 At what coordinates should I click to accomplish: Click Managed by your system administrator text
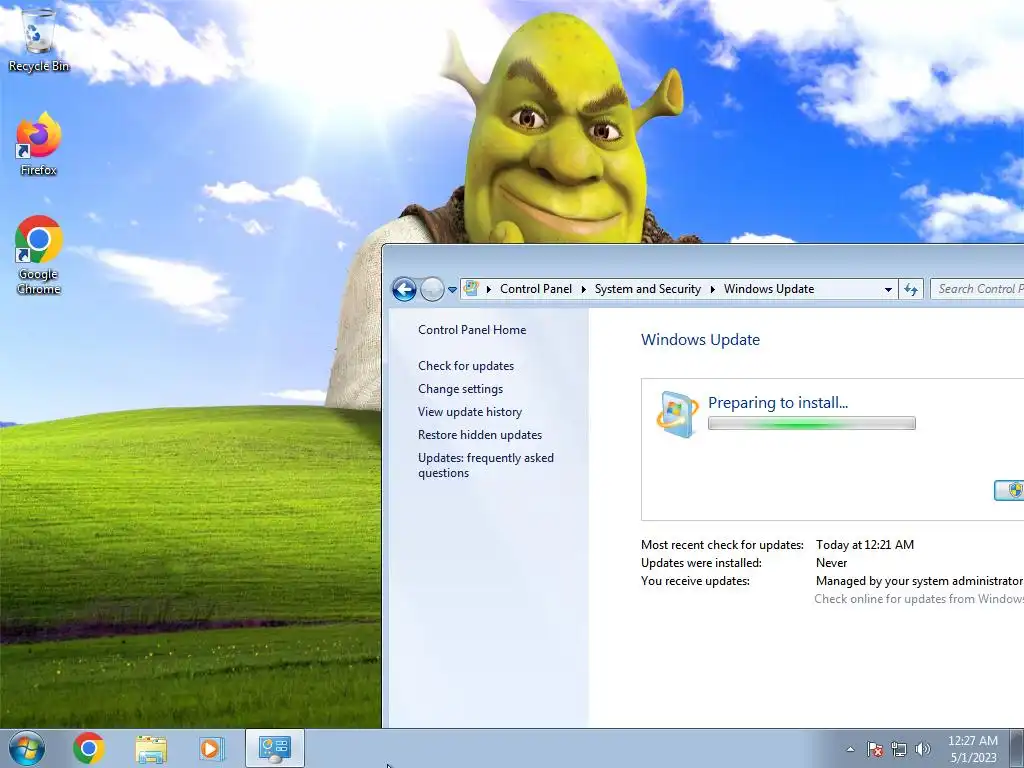(x=919, y=581)
